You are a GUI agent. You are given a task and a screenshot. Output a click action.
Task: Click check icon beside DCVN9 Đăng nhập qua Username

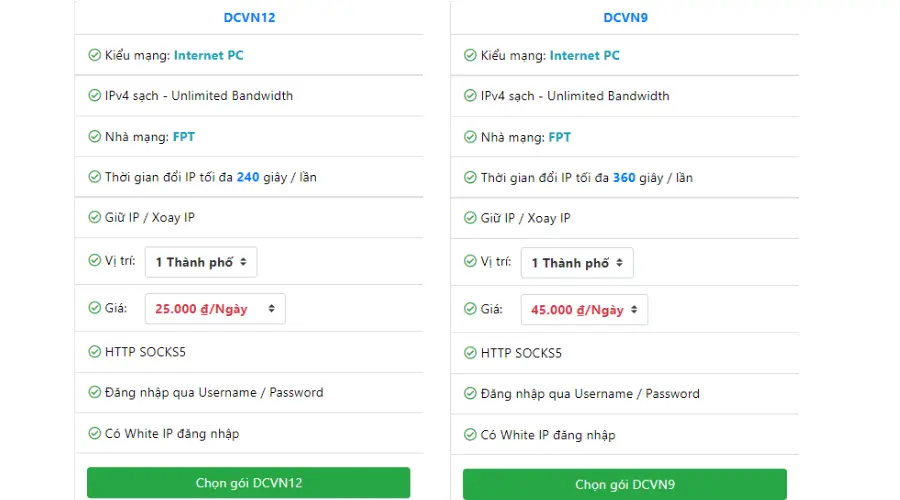coord(470,394)
